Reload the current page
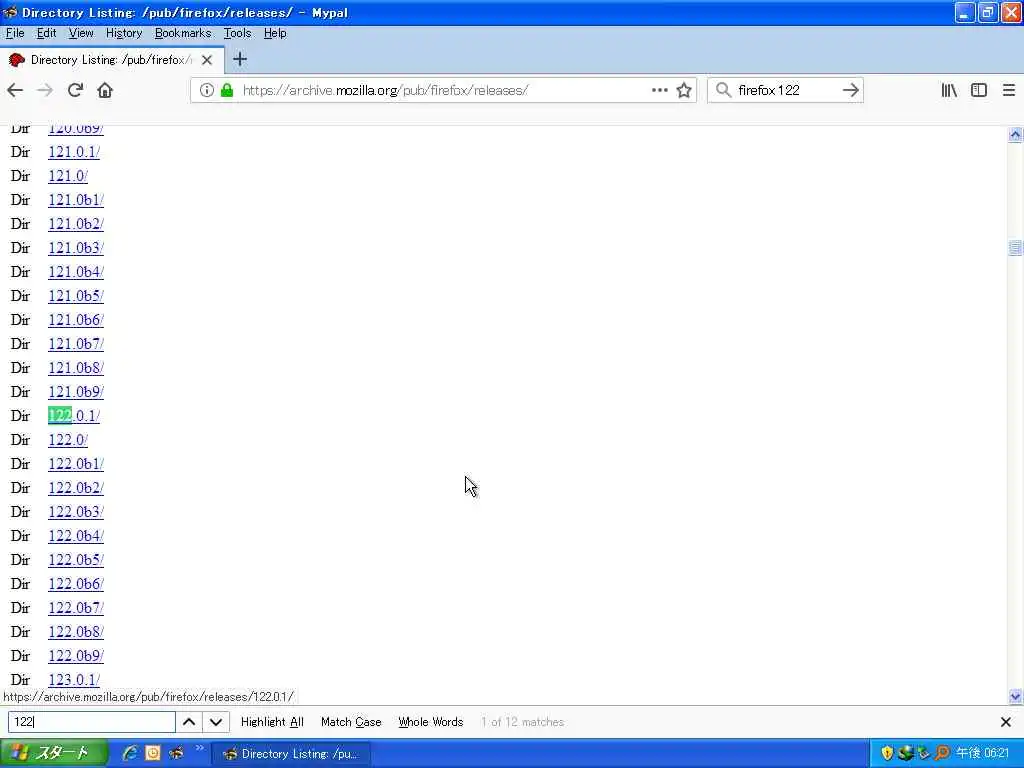1024x768 pixels. tap(75, 90)
